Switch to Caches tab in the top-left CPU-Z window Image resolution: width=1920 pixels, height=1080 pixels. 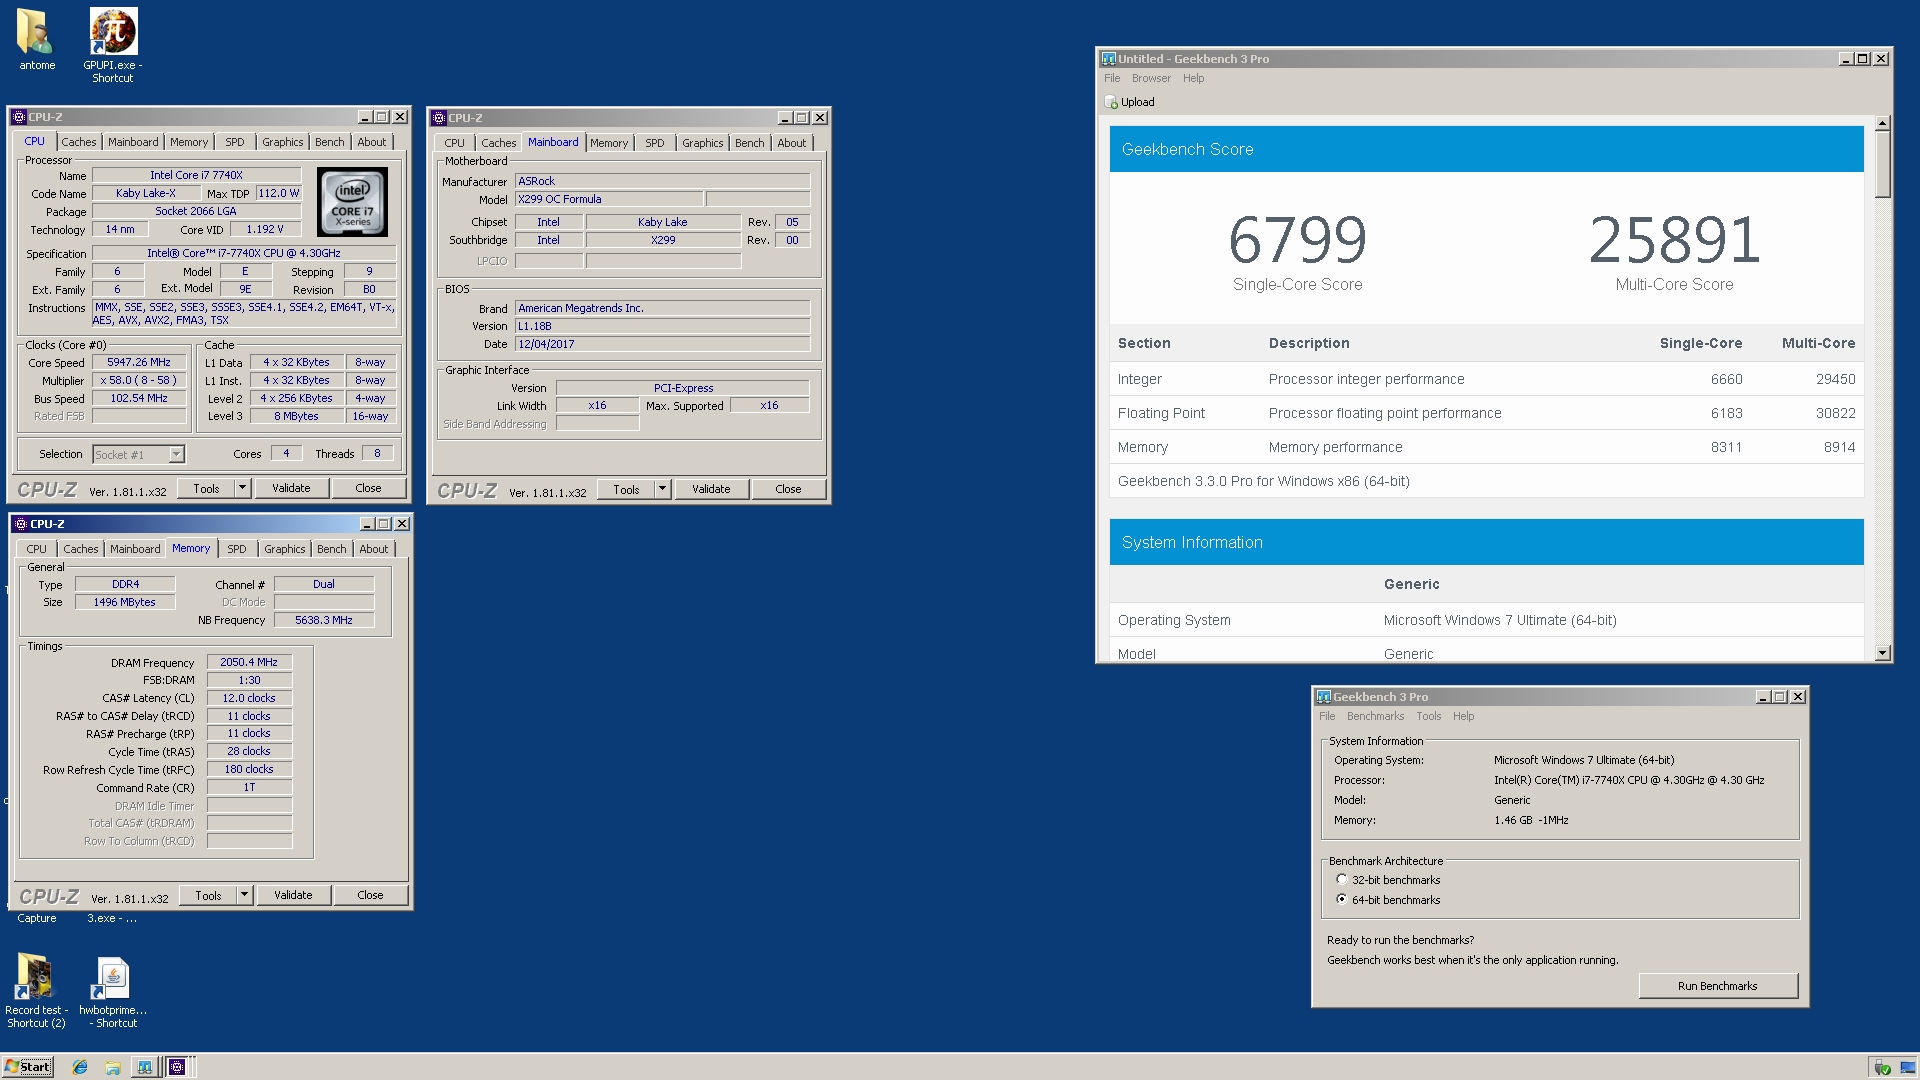(x=79, y=142)
